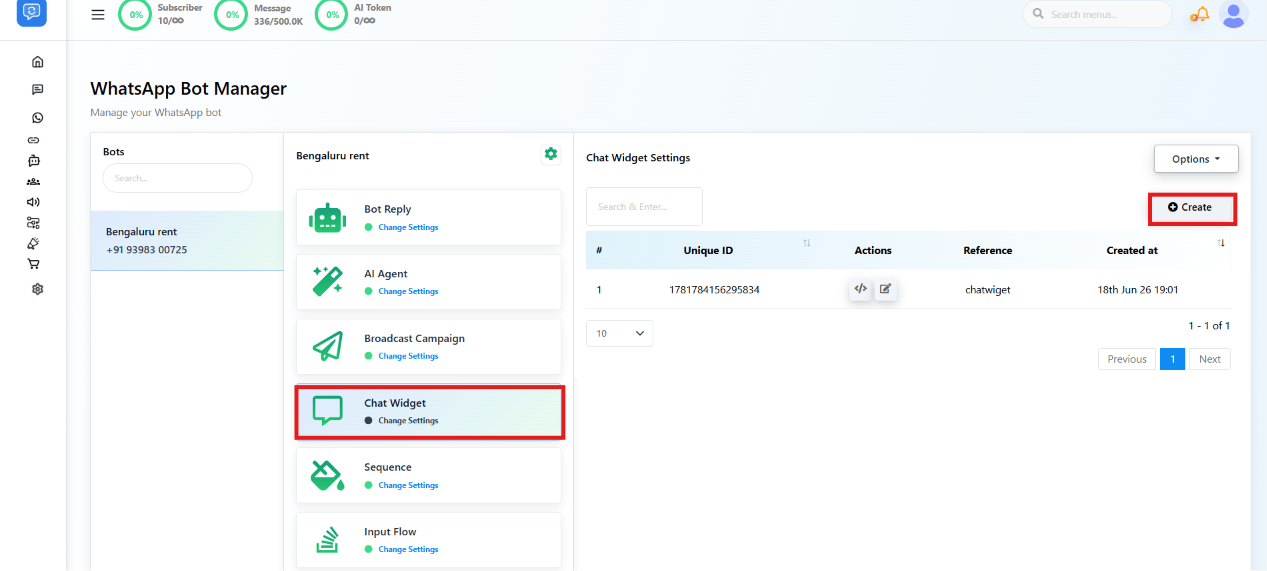
Task: Click the 18th Jun 26 19:01 date cell
Action: (x=1138, y=290)
